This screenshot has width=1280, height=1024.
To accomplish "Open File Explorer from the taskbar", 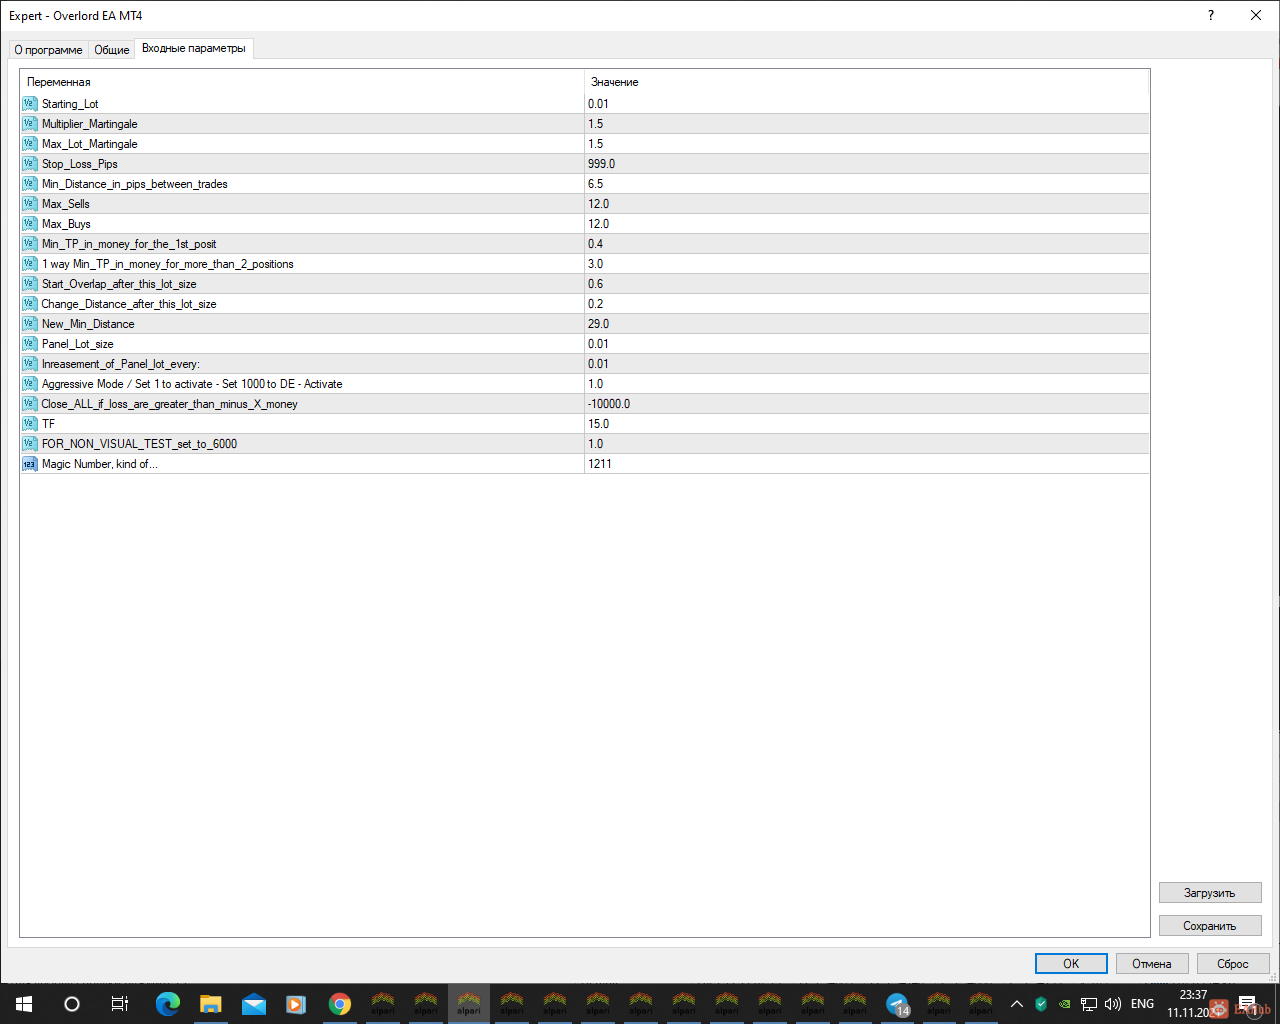I will 210,1004.
